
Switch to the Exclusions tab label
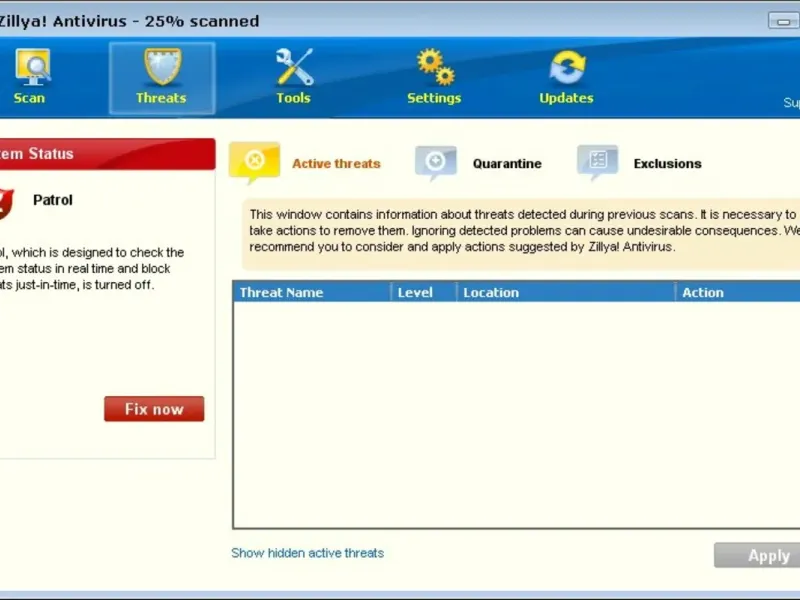point(667,164)
